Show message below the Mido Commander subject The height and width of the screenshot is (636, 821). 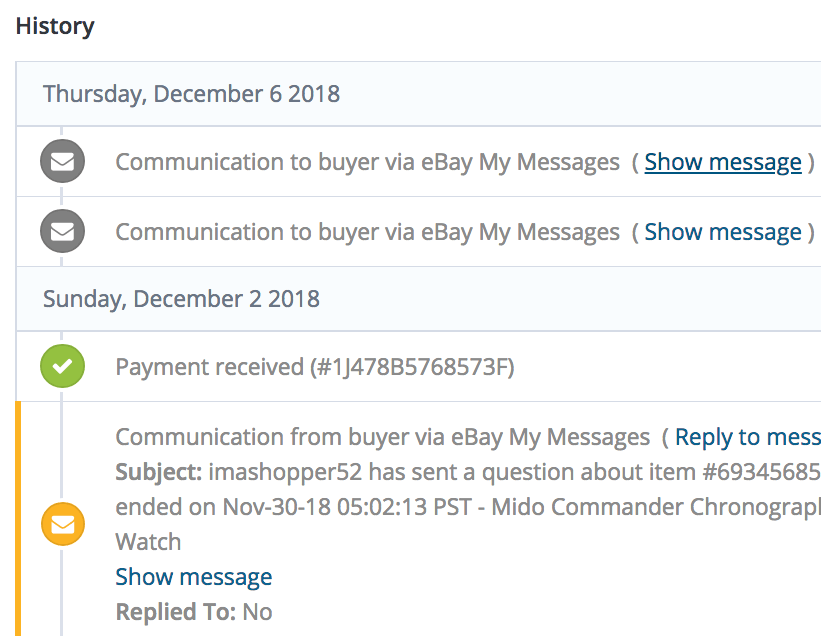click(194, 577)
